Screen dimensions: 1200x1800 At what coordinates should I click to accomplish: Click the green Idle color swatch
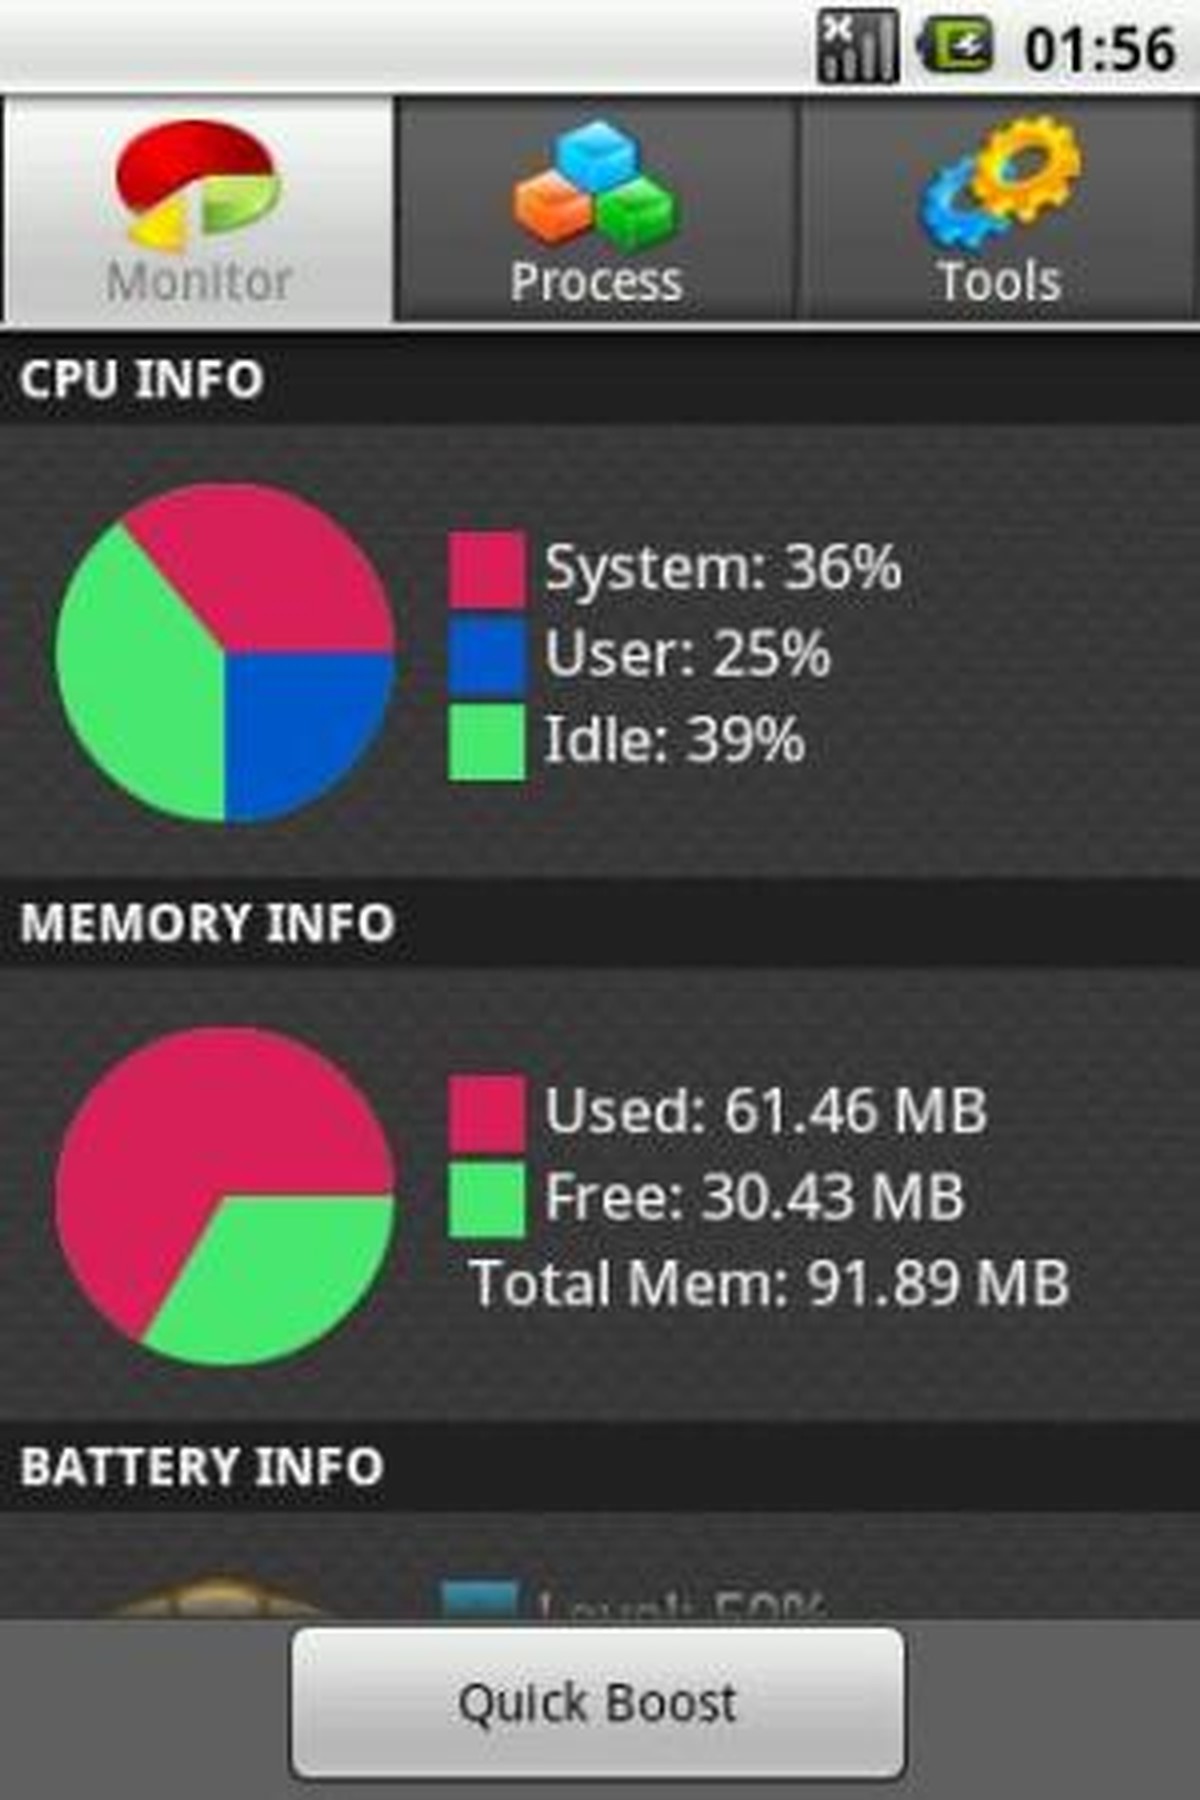click(x=486, y=741)
